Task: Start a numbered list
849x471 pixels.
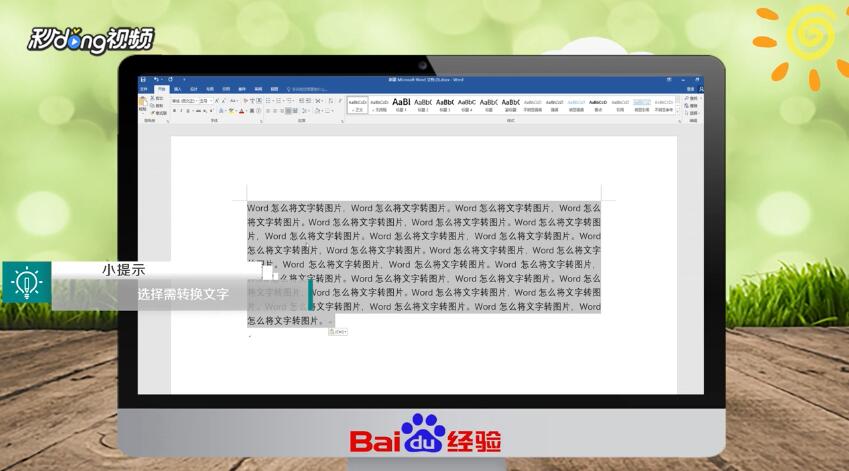Action: pyautogui.click(x=279, y=101)
